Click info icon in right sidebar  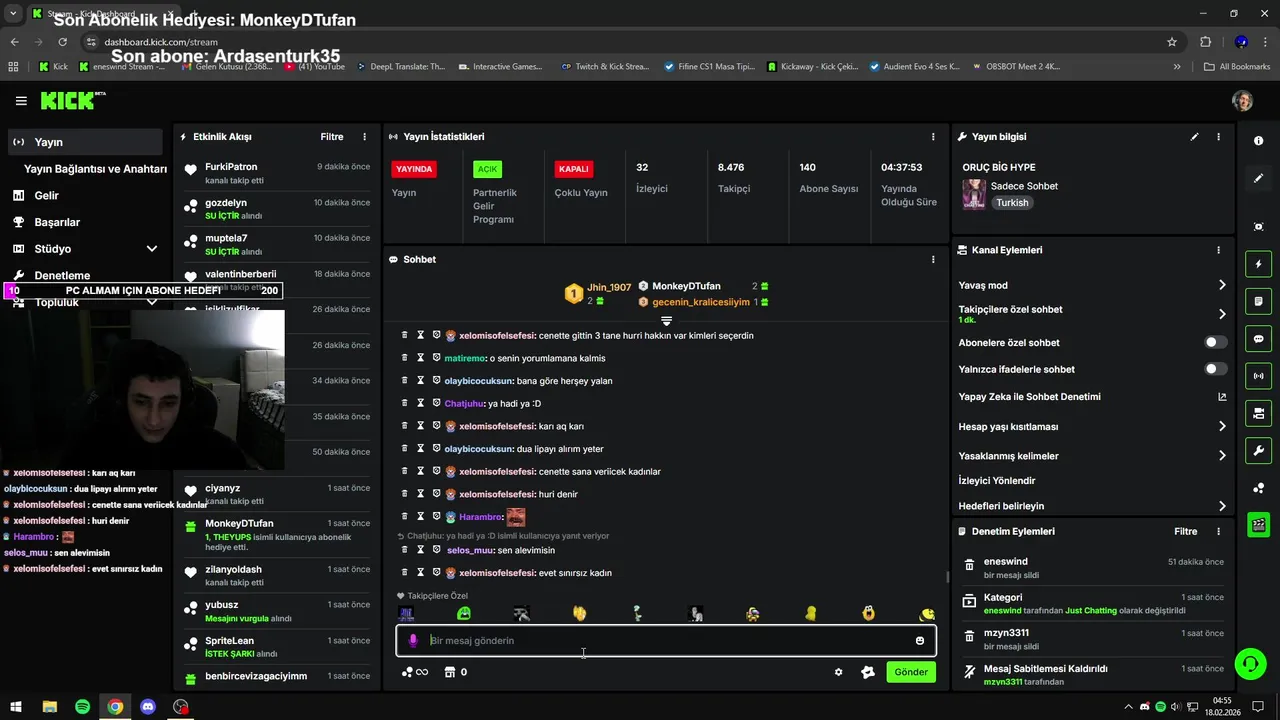[1258, 141]
